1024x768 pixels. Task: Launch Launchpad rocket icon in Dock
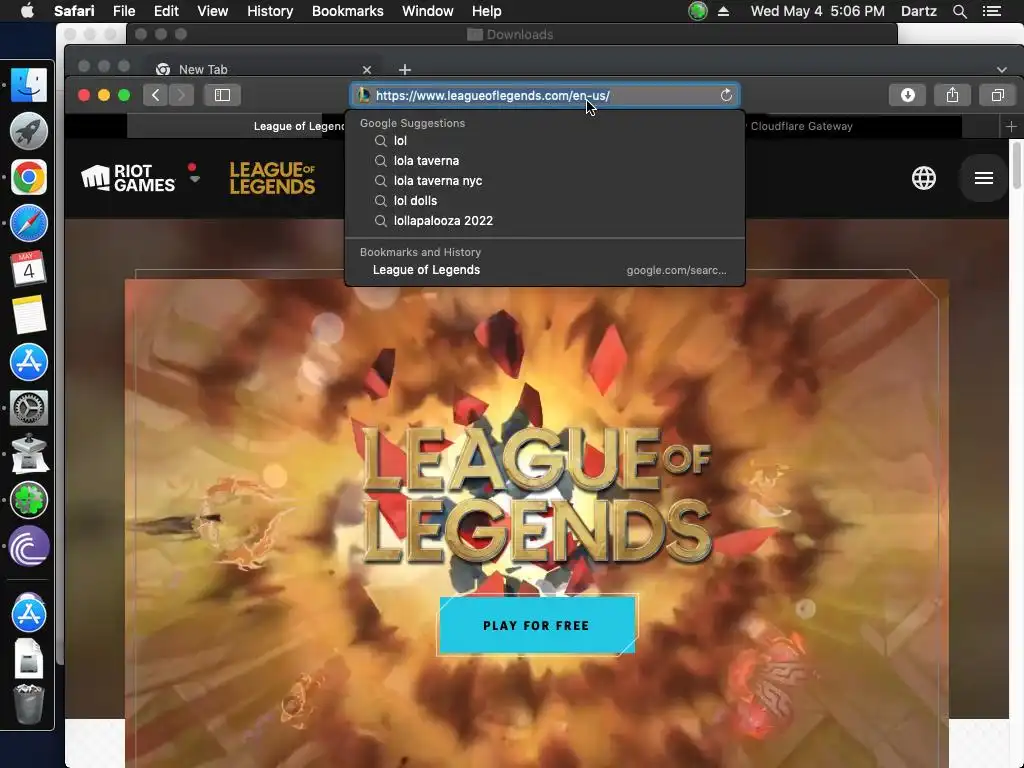[29, 131]
